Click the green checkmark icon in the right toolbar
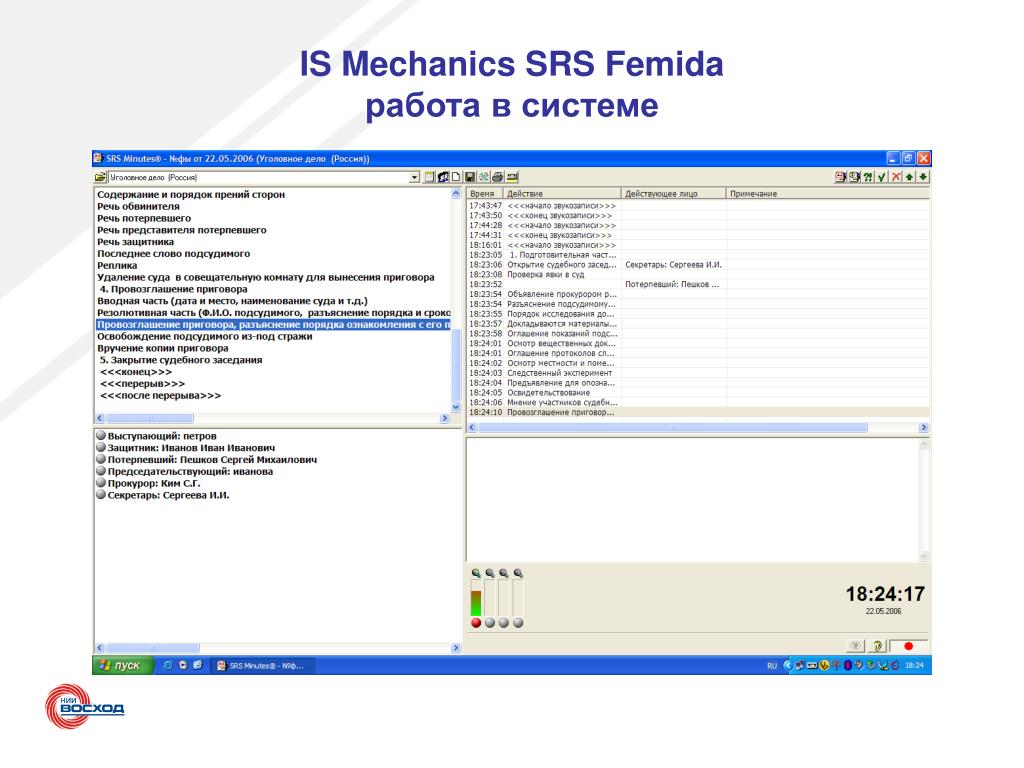The image size is (1024, 768). (882, 177)
